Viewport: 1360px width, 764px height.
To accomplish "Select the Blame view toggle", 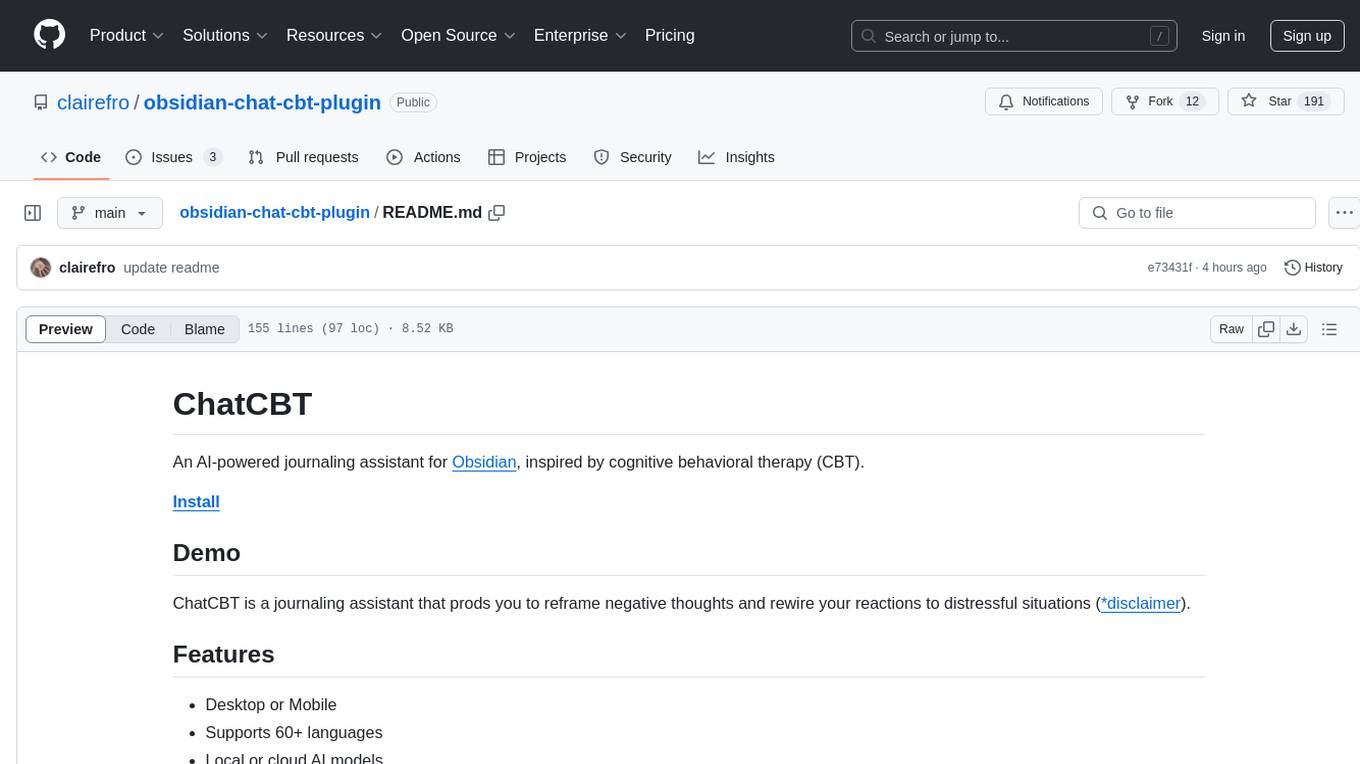I will 204,329.
